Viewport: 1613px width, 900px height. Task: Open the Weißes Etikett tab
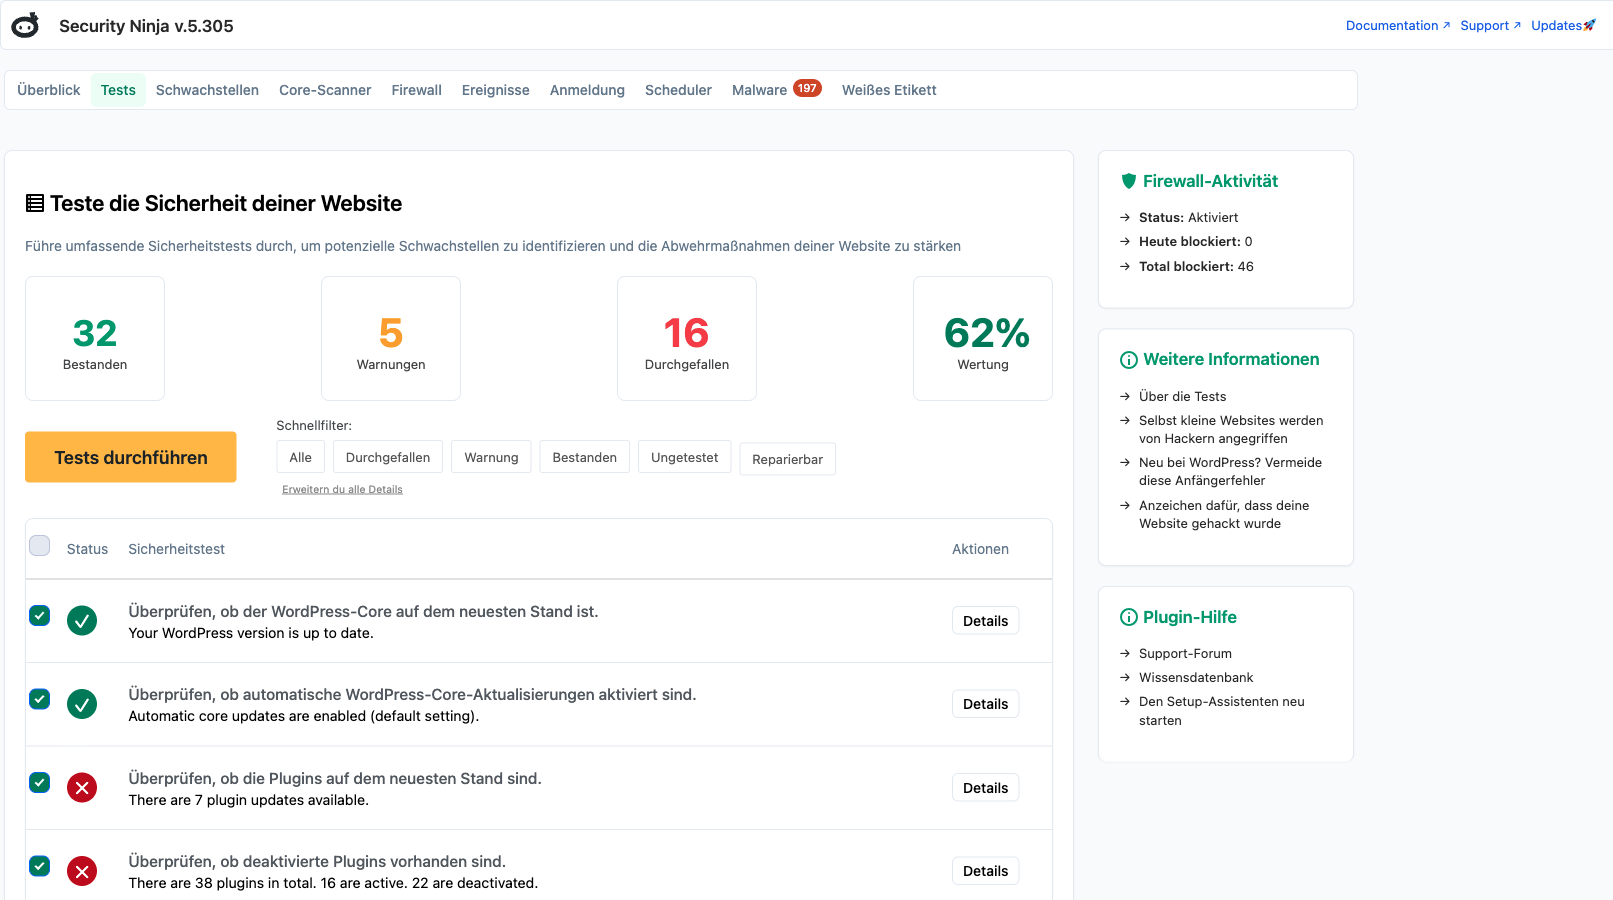coord(889,90)
